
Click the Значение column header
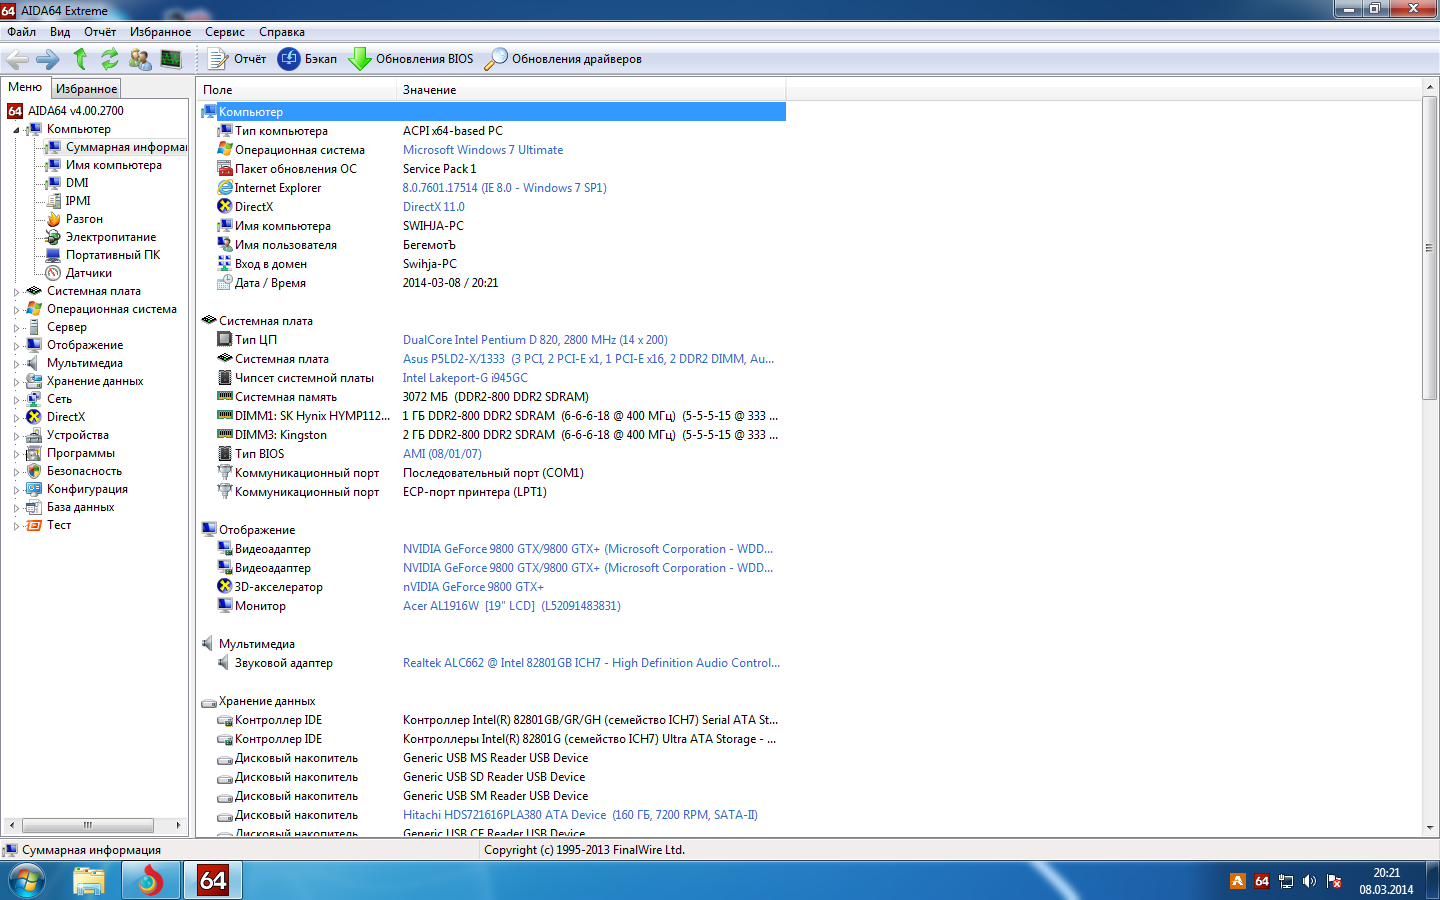[x=429, y=90]
